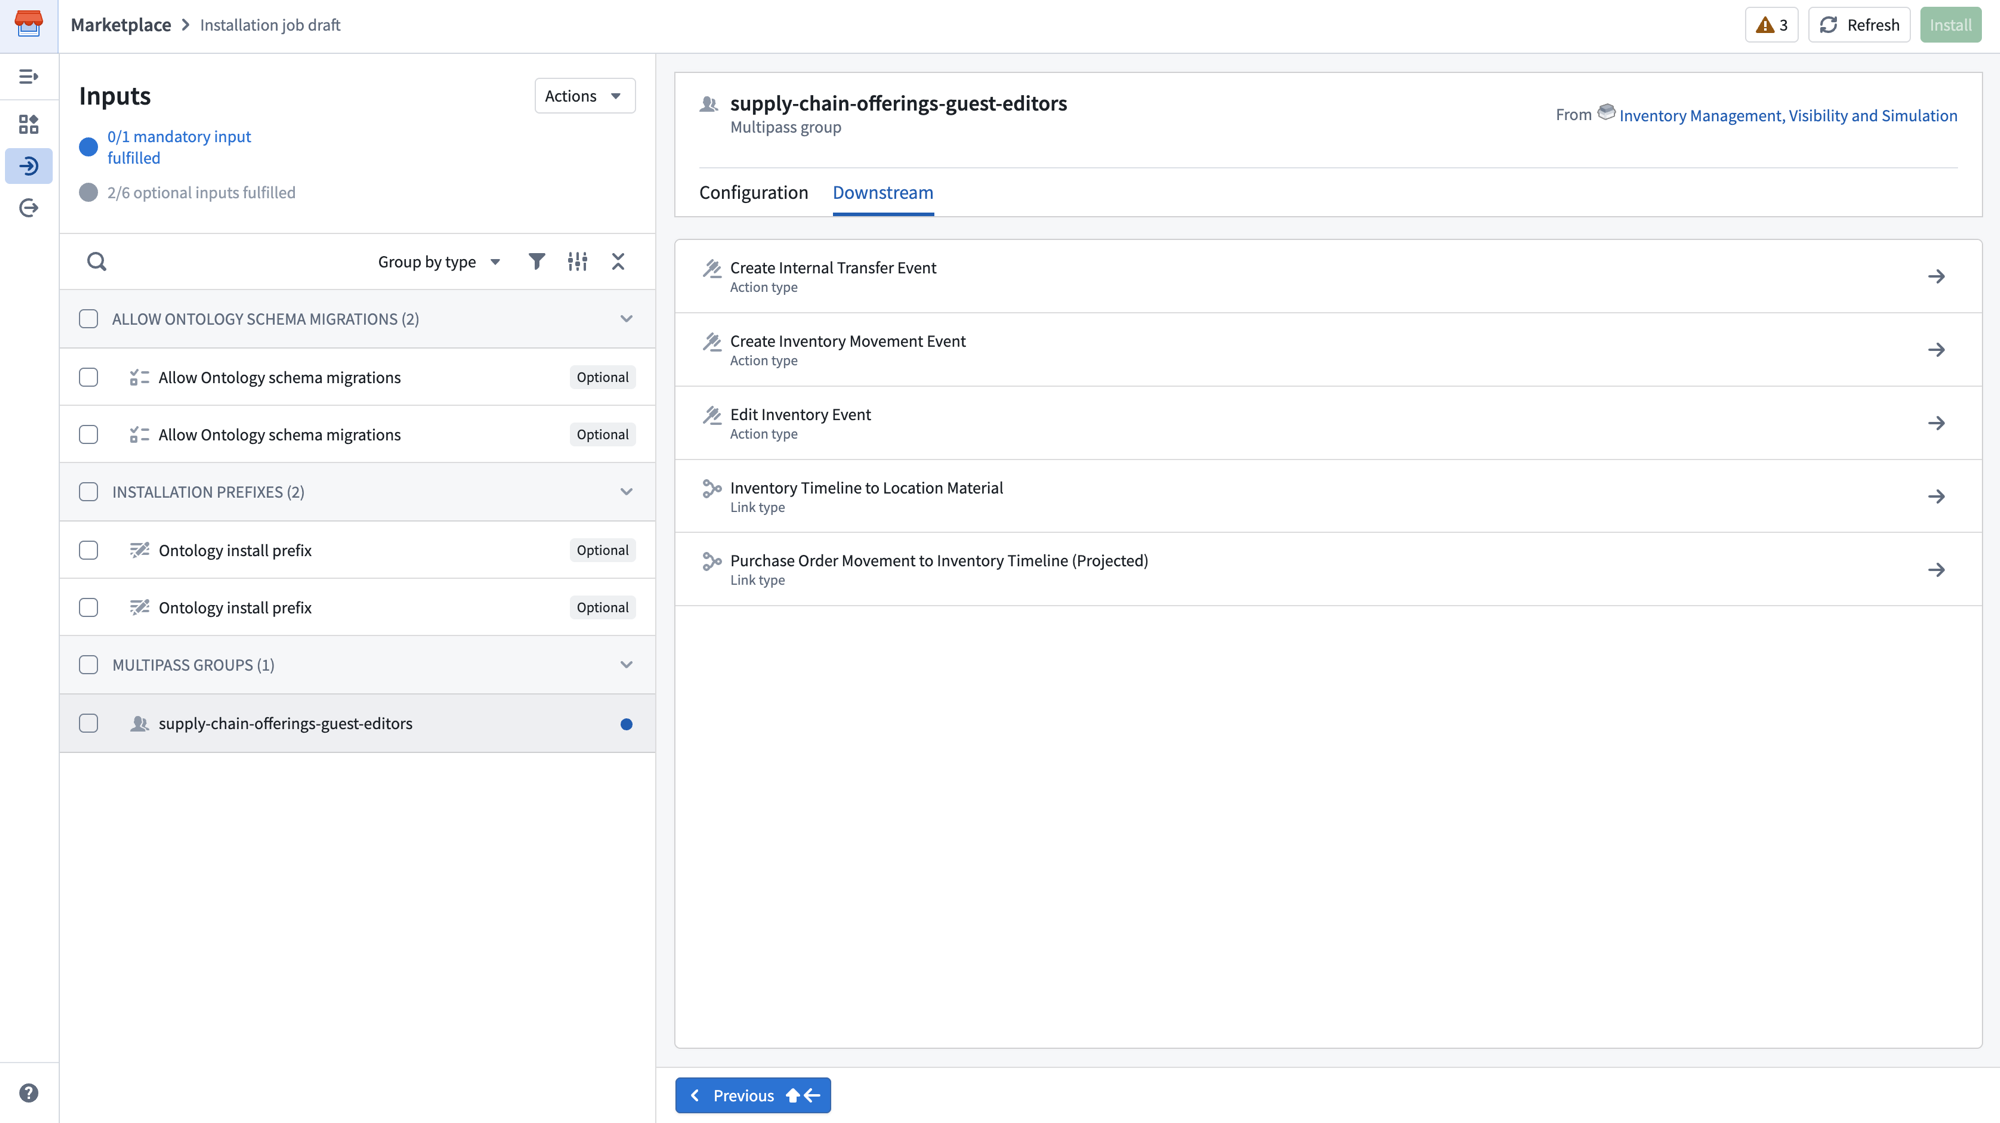Image resolution: width=2000 pixels, height=1123 pixels.
Task: Open the filter funnel icon
Action: point(537,262)
